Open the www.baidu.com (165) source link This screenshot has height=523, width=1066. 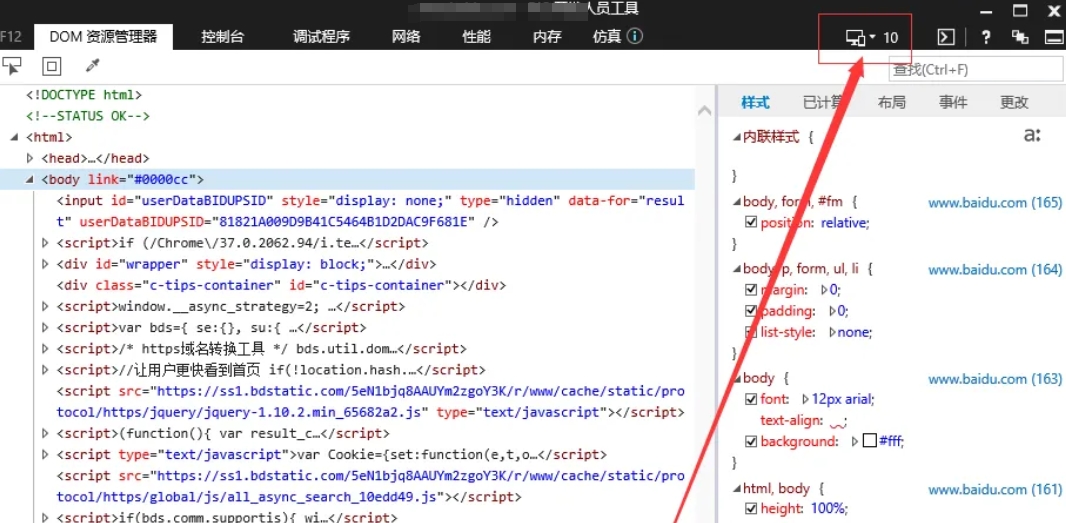point(995,202)
